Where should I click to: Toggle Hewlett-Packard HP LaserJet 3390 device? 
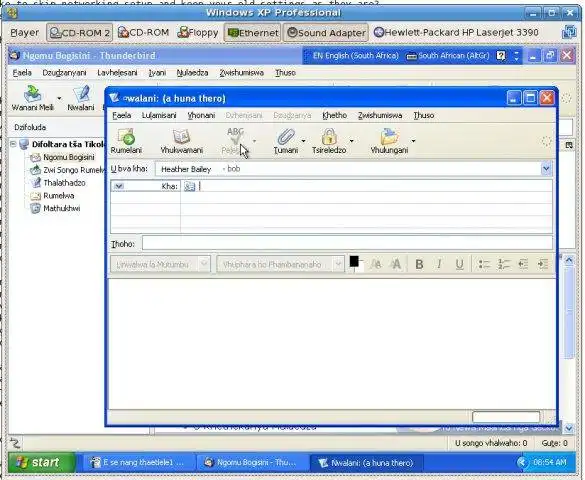coord(456,33)
